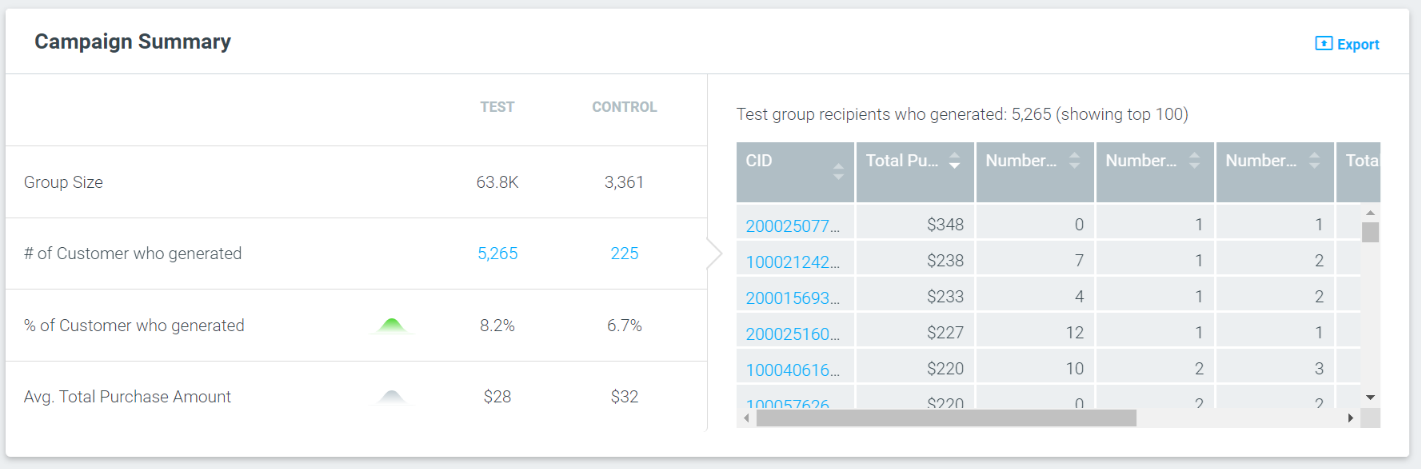Open the 225 control group customers link
Viewport: 1421px width, 469px height.
[624, 254]
